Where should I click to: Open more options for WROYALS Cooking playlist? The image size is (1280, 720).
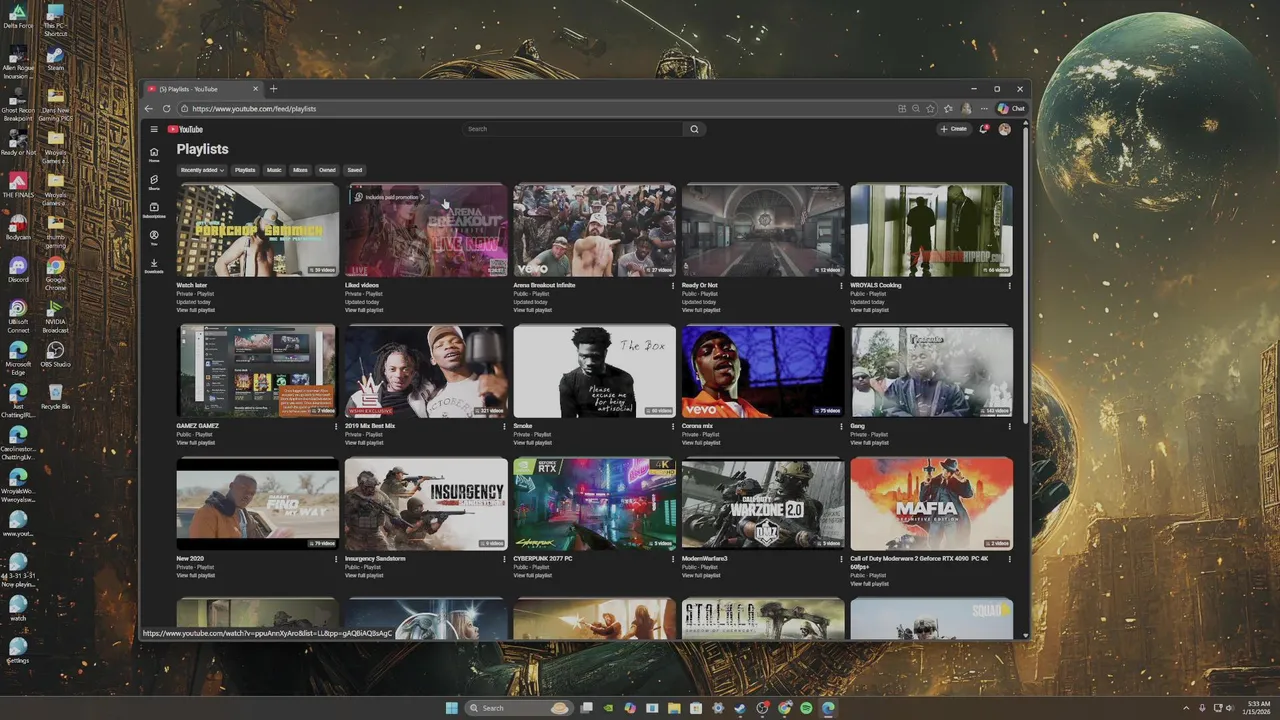click(x=1009, y=285)
